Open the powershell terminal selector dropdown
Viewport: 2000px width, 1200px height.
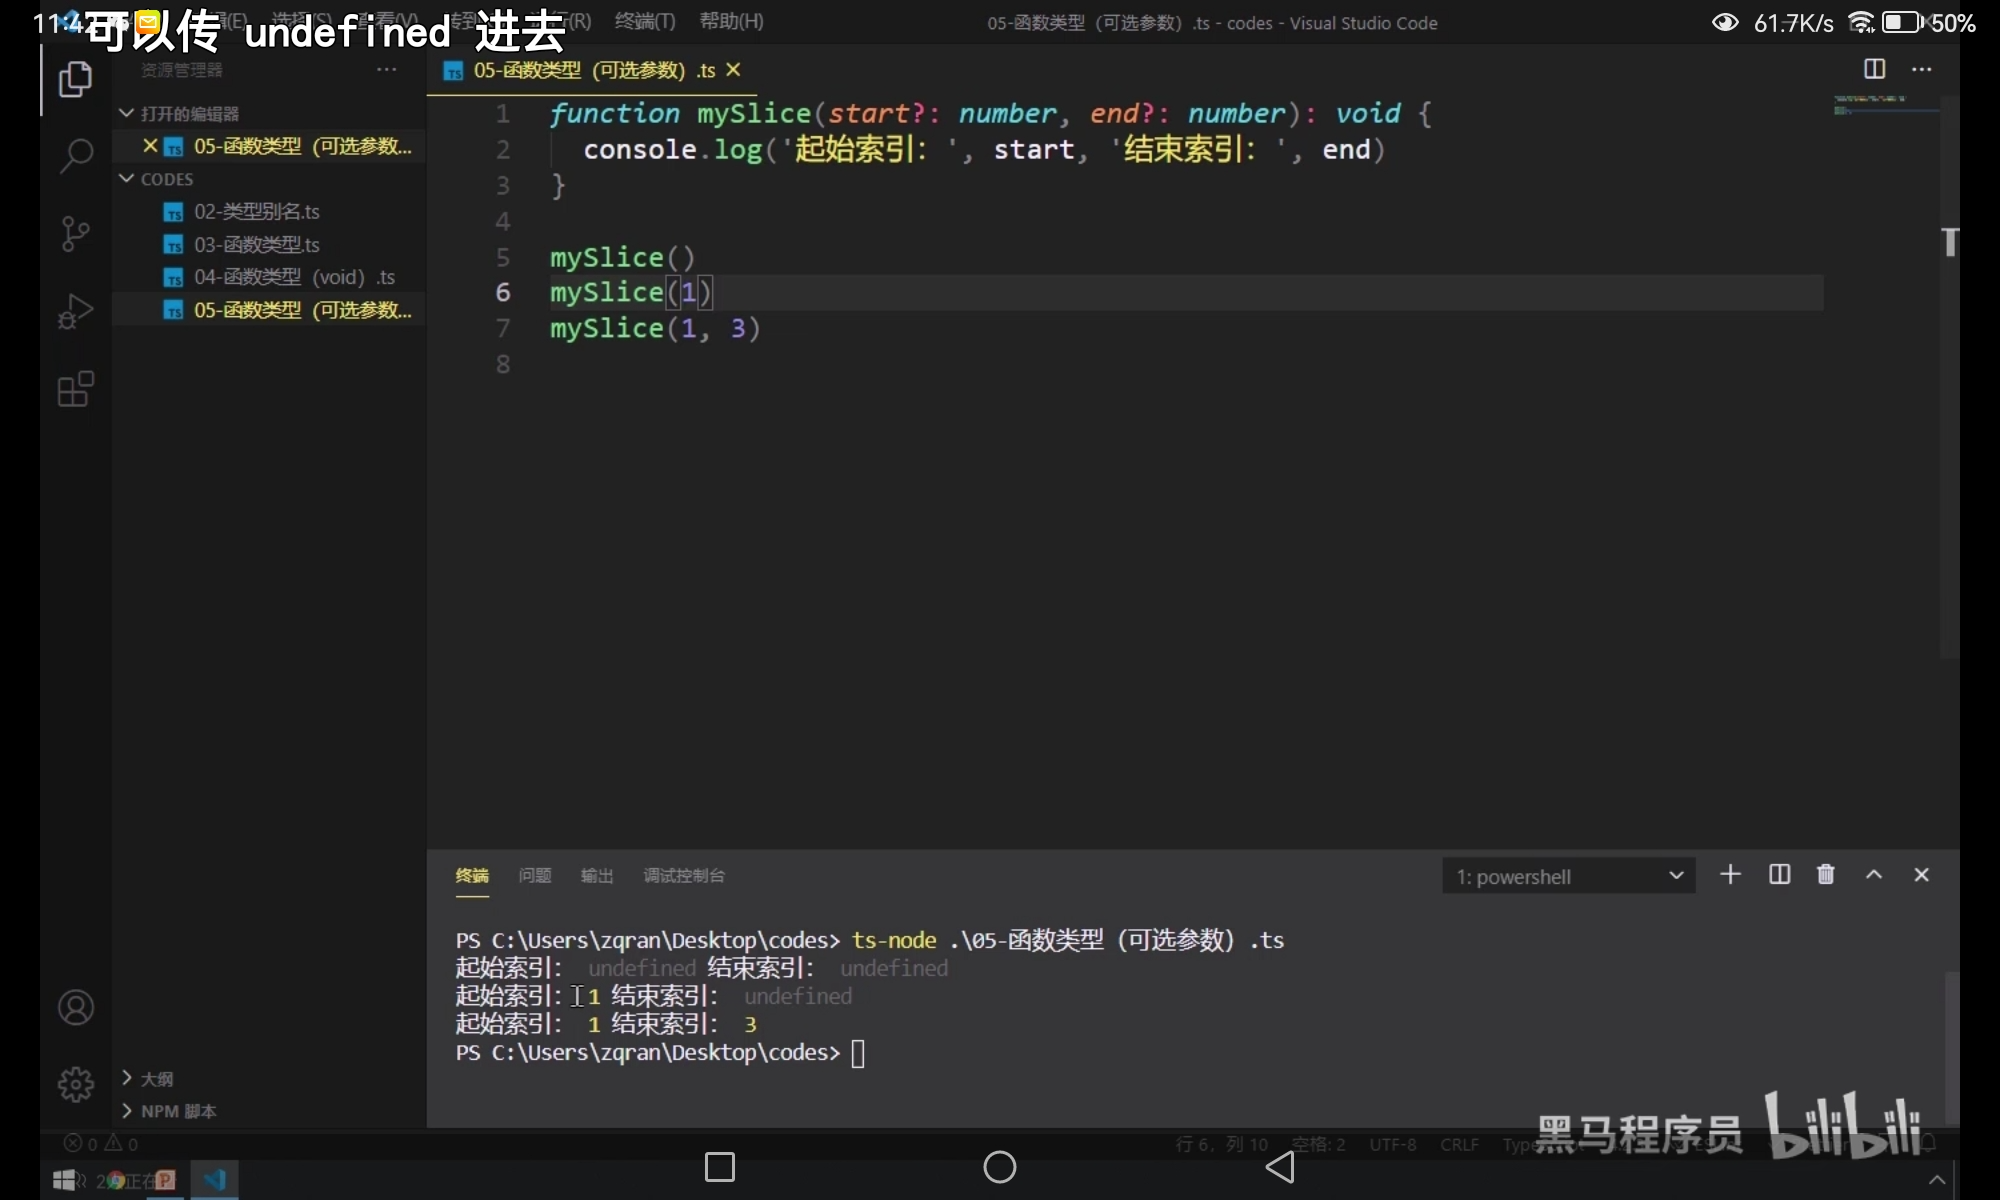[x=1568, y=877]
